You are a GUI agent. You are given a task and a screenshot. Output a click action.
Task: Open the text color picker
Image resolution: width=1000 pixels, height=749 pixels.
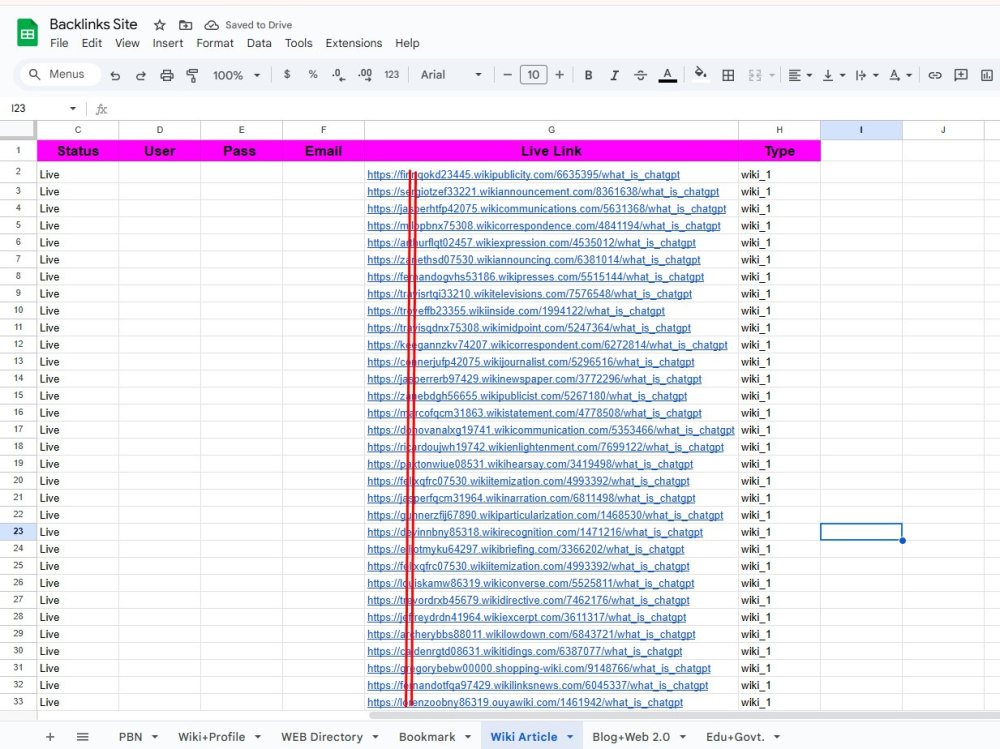coord(667,75)
